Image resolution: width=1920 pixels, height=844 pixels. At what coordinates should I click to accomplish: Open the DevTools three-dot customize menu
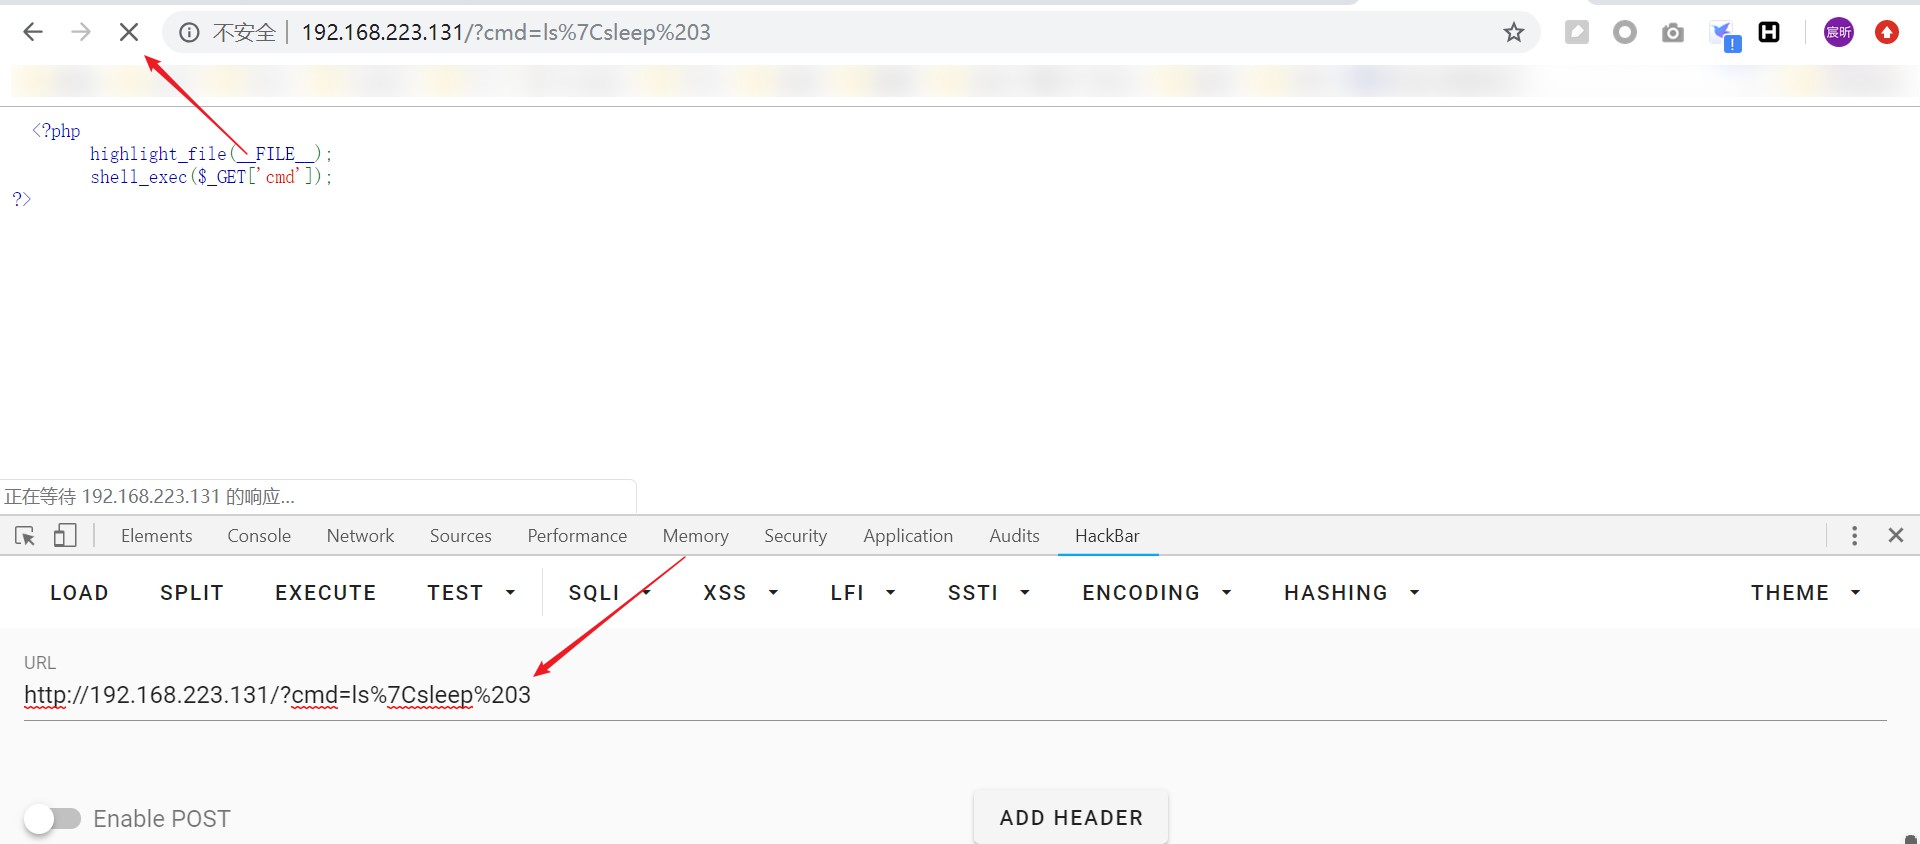[x=1854, y=535]
